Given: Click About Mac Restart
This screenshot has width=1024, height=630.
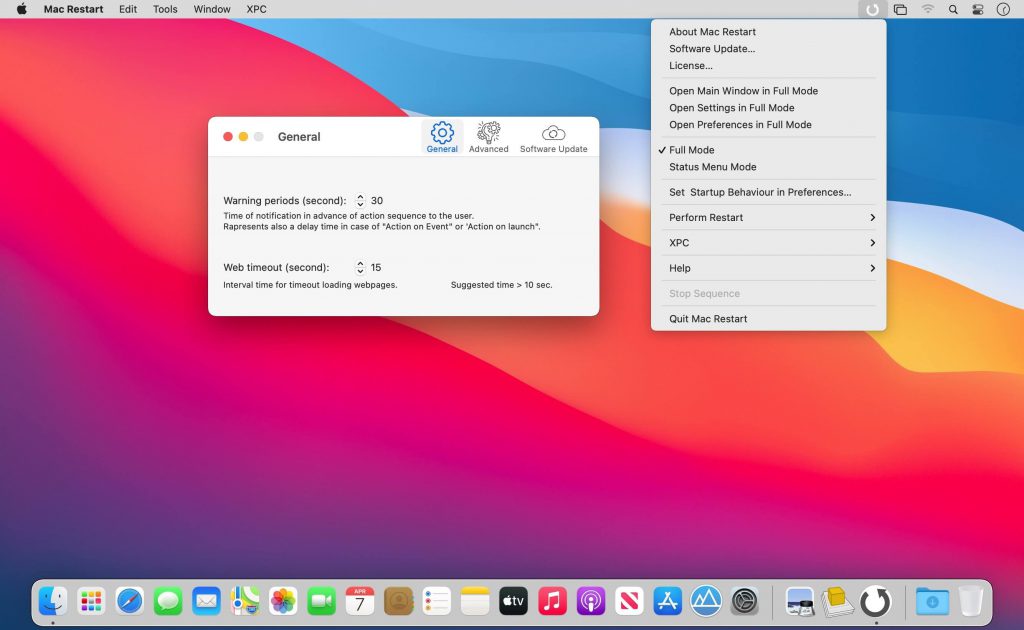Looking at the screenshot, I should click(711, 31).
